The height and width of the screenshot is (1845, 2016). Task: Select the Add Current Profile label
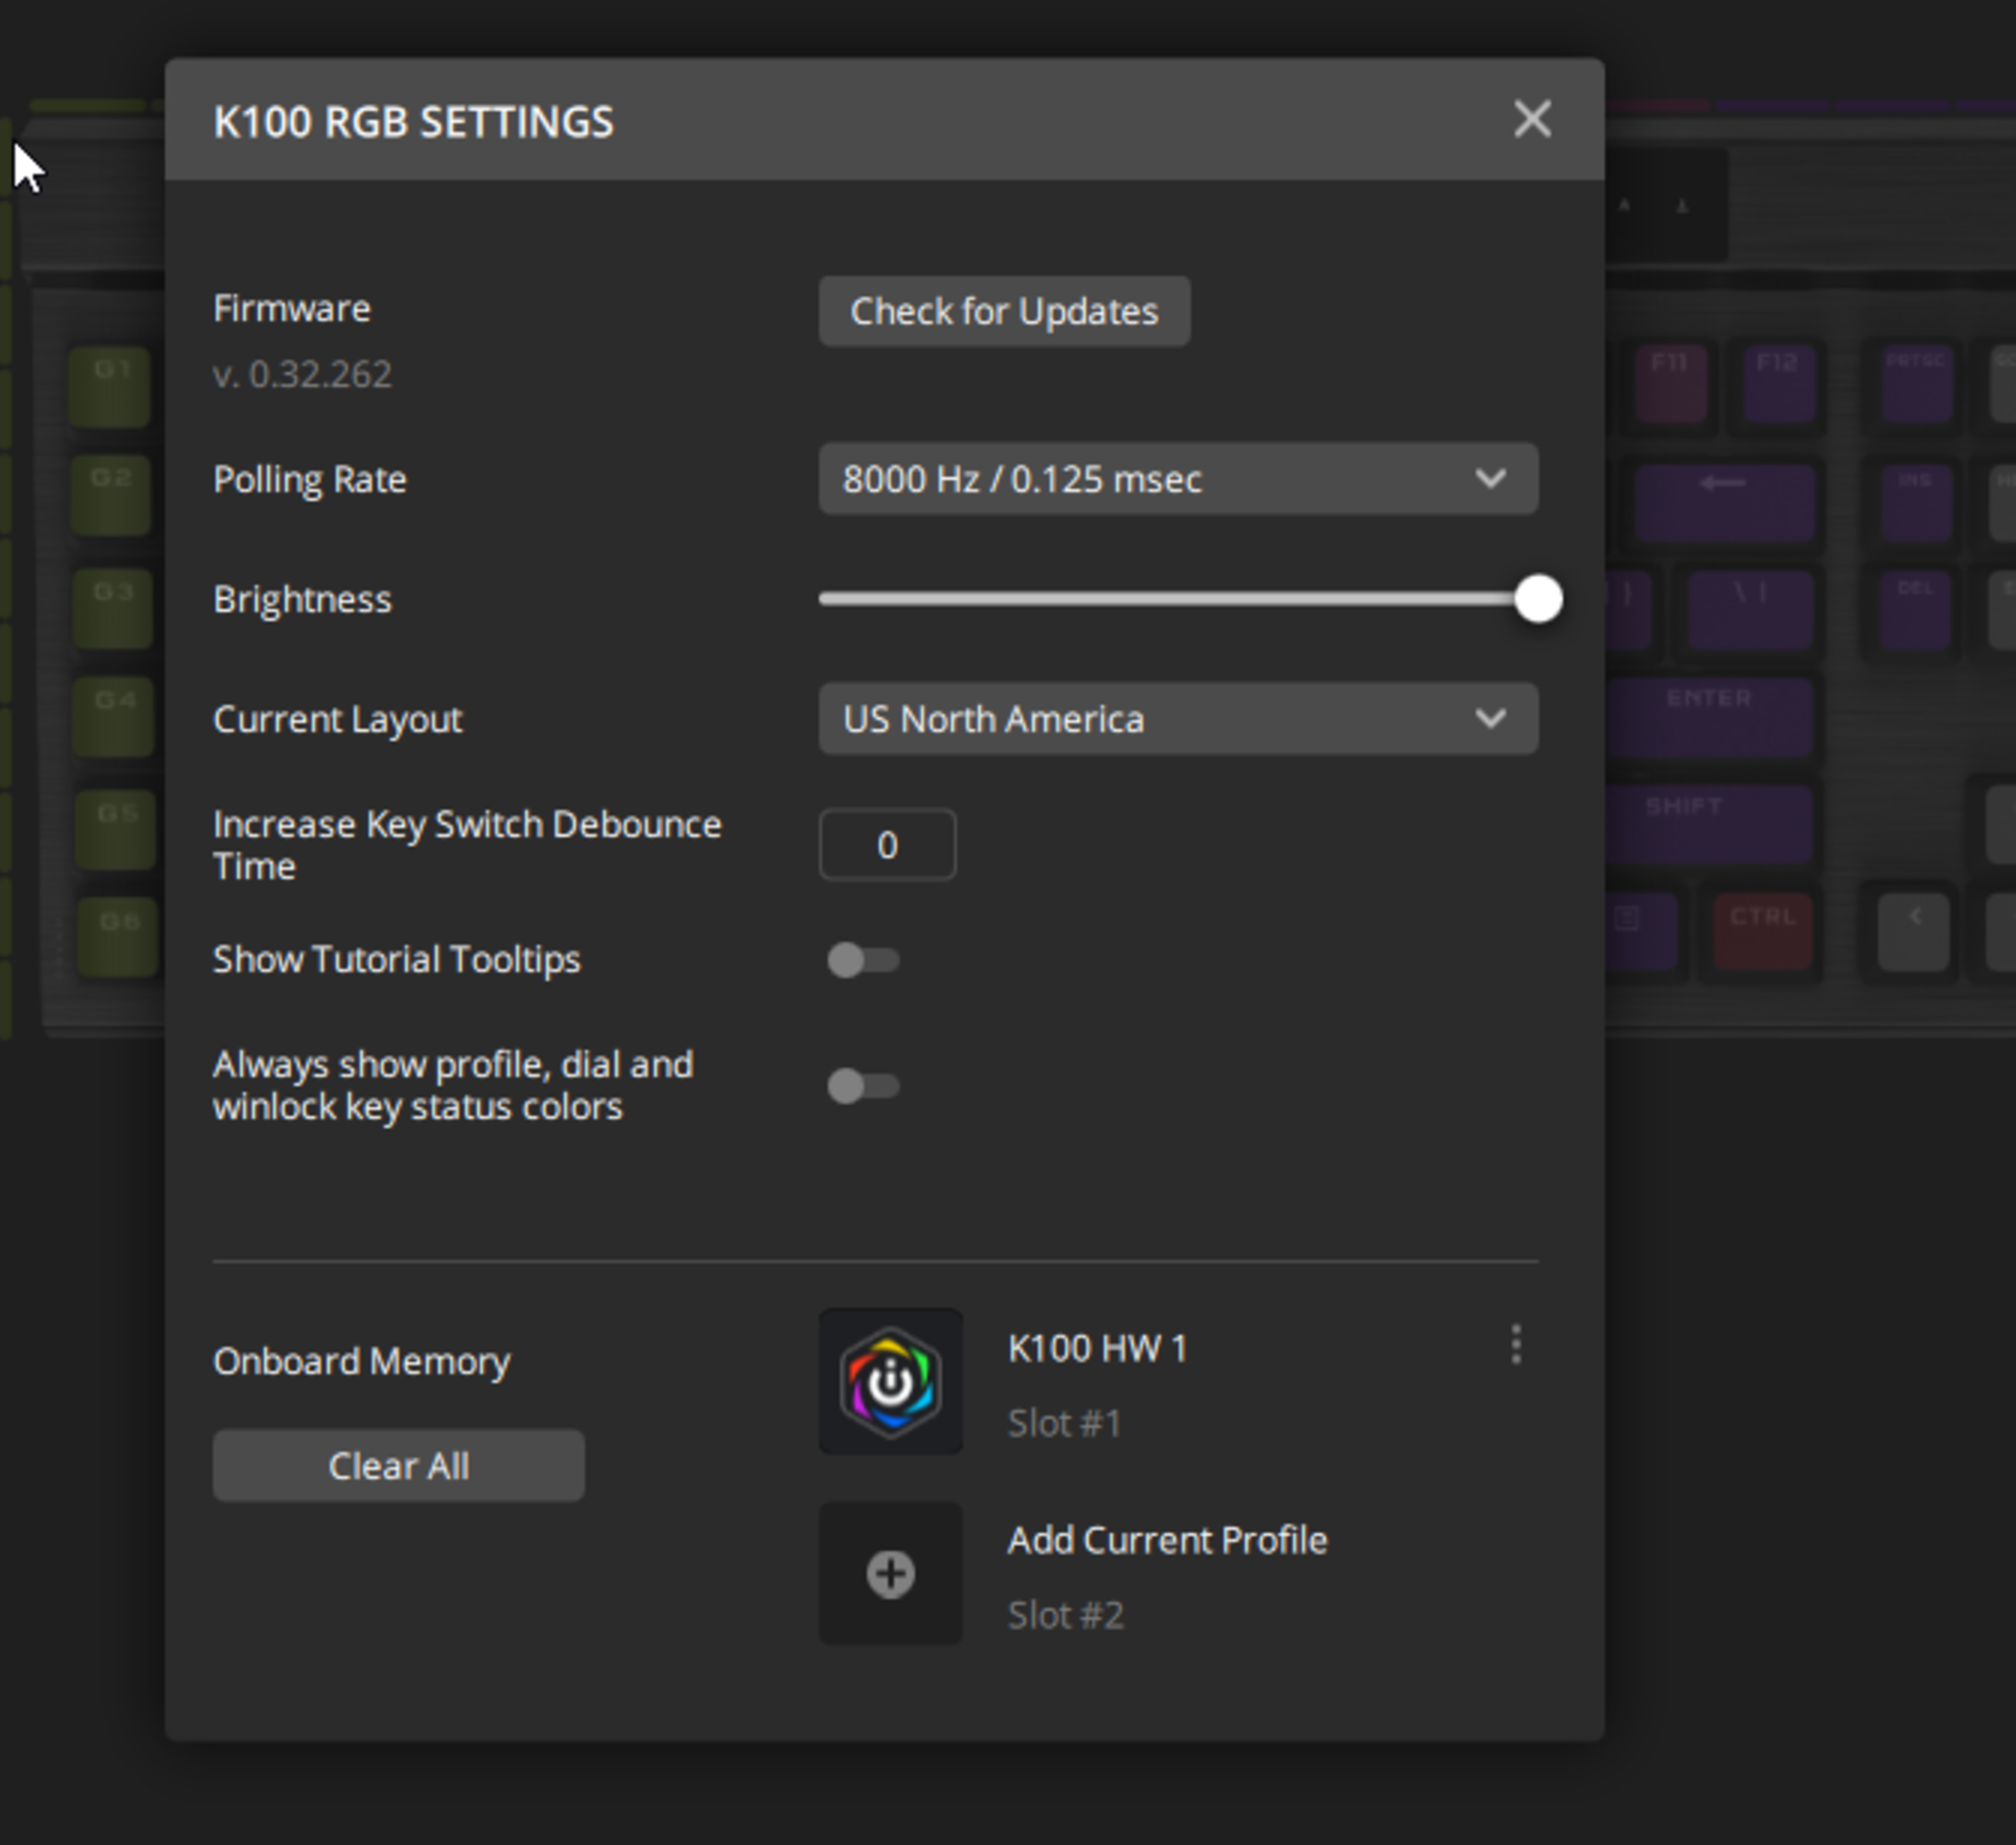(1167, 1540)
